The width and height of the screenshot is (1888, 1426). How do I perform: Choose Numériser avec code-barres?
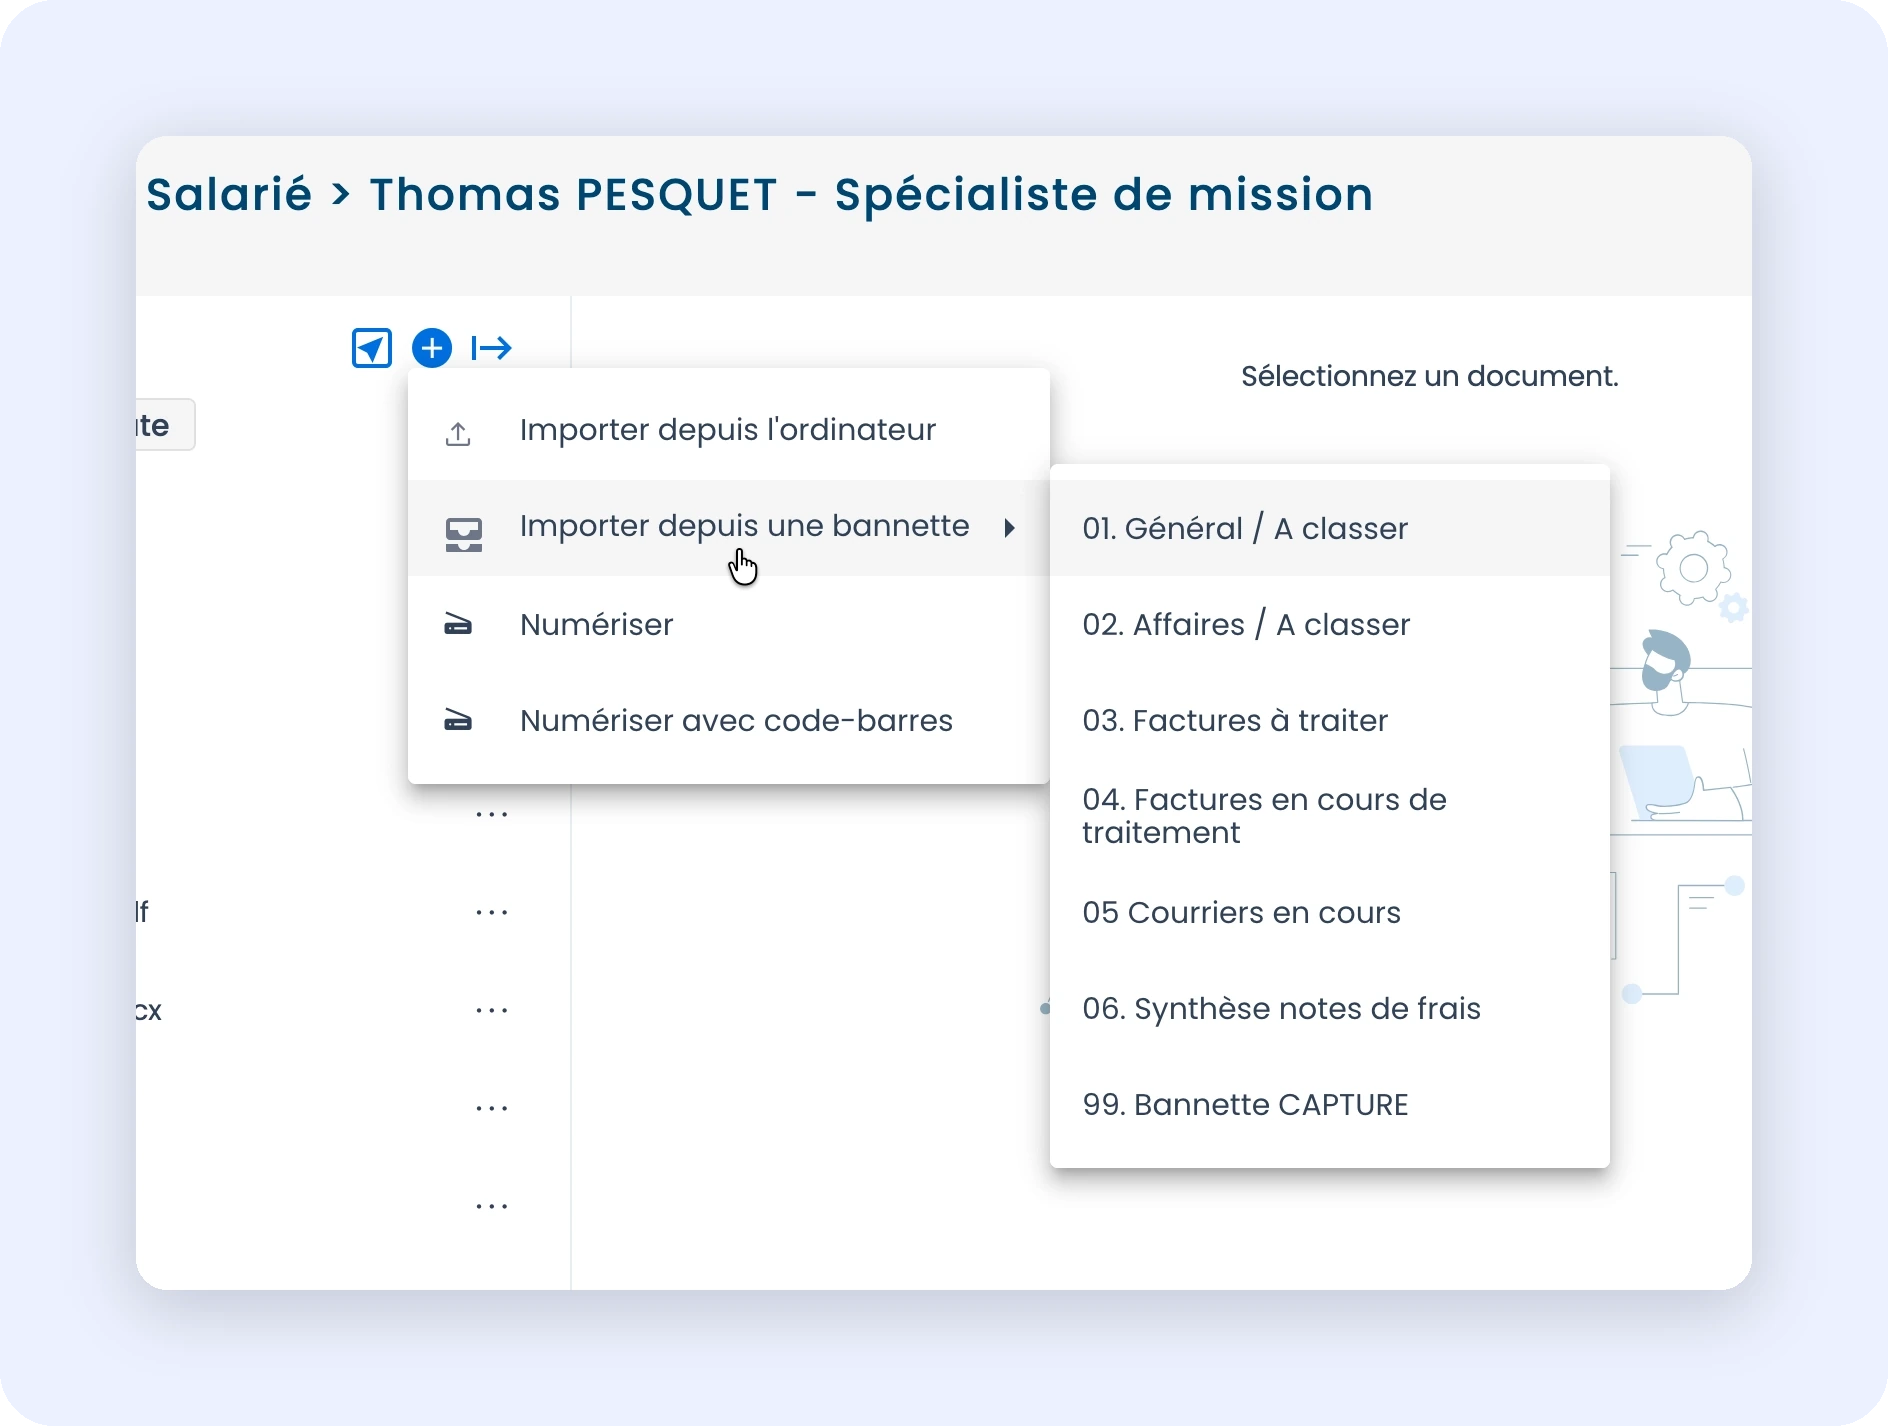click(x=729, y=720)
